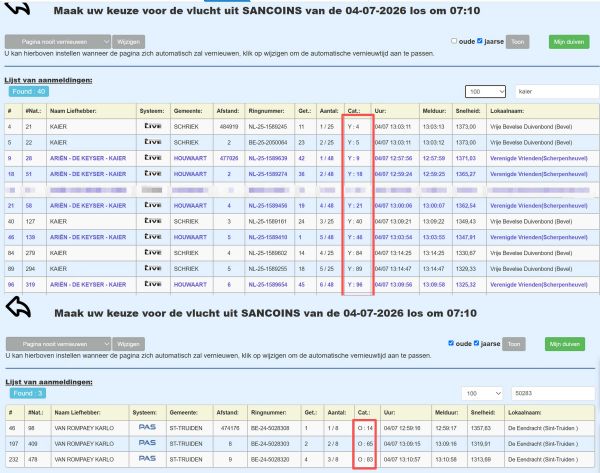This screenshot has width=600, height=473.
Task: Click the PAS logo in VAN ROMPAEY row 232
Action: (147, 458)
